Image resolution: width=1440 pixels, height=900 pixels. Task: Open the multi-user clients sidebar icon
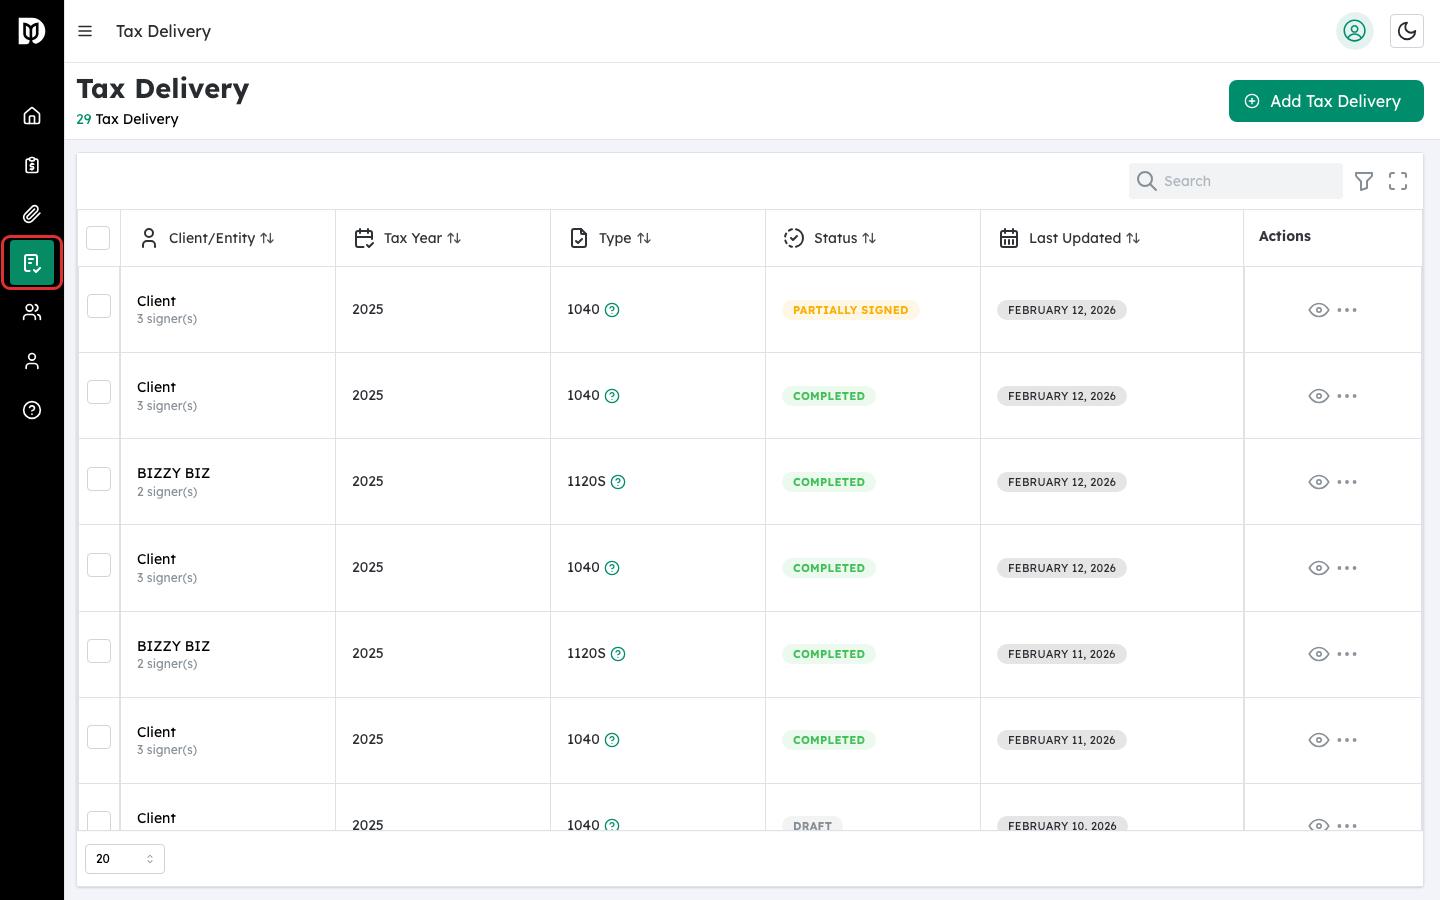[32, 312]
